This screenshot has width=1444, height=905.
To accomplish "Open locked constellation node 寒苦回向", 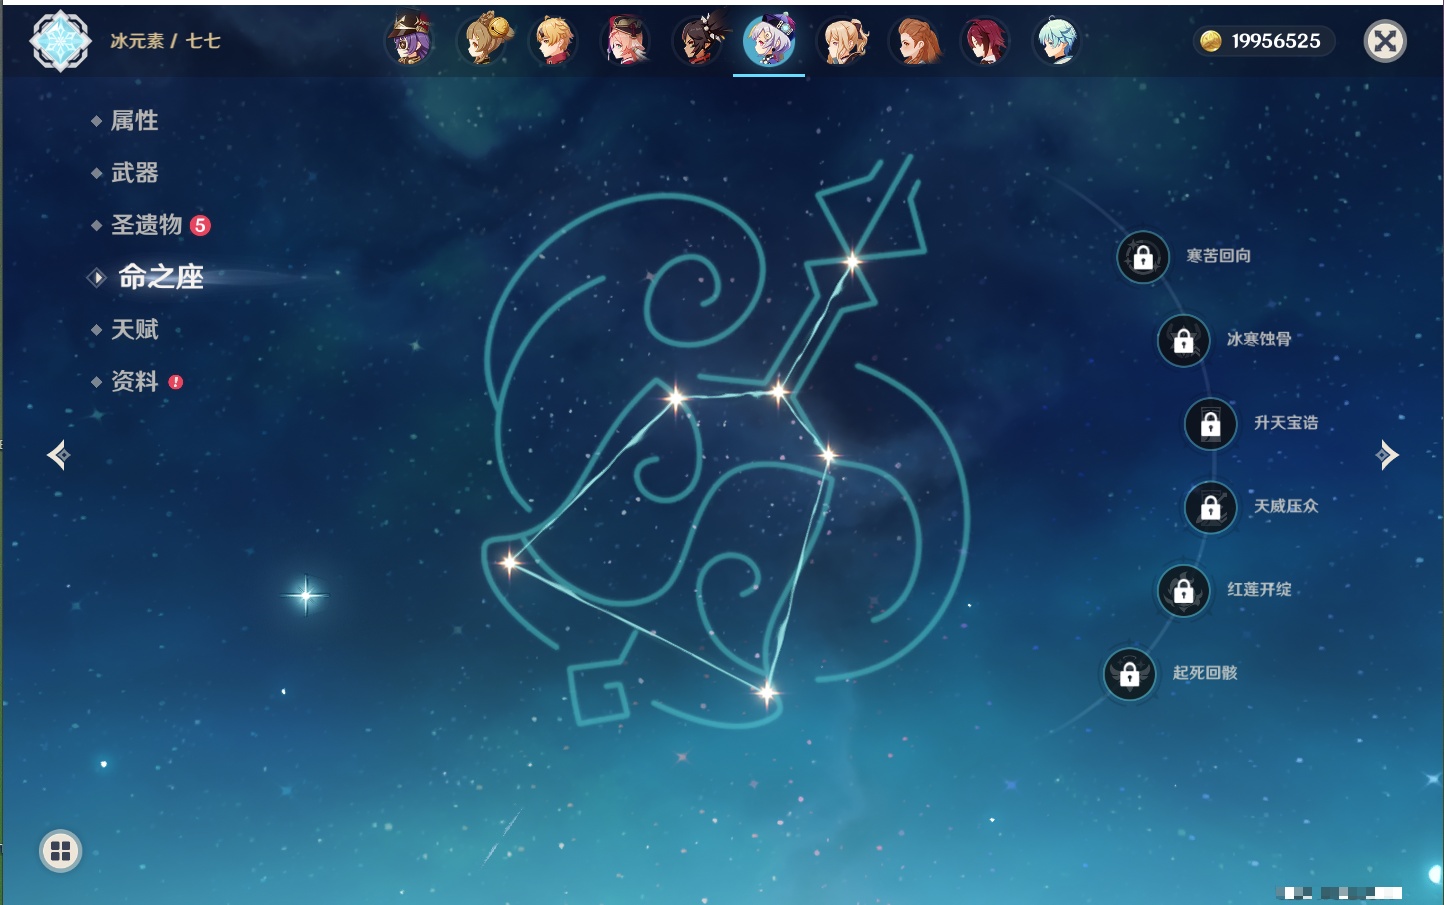I will (x=1143, y=258).
